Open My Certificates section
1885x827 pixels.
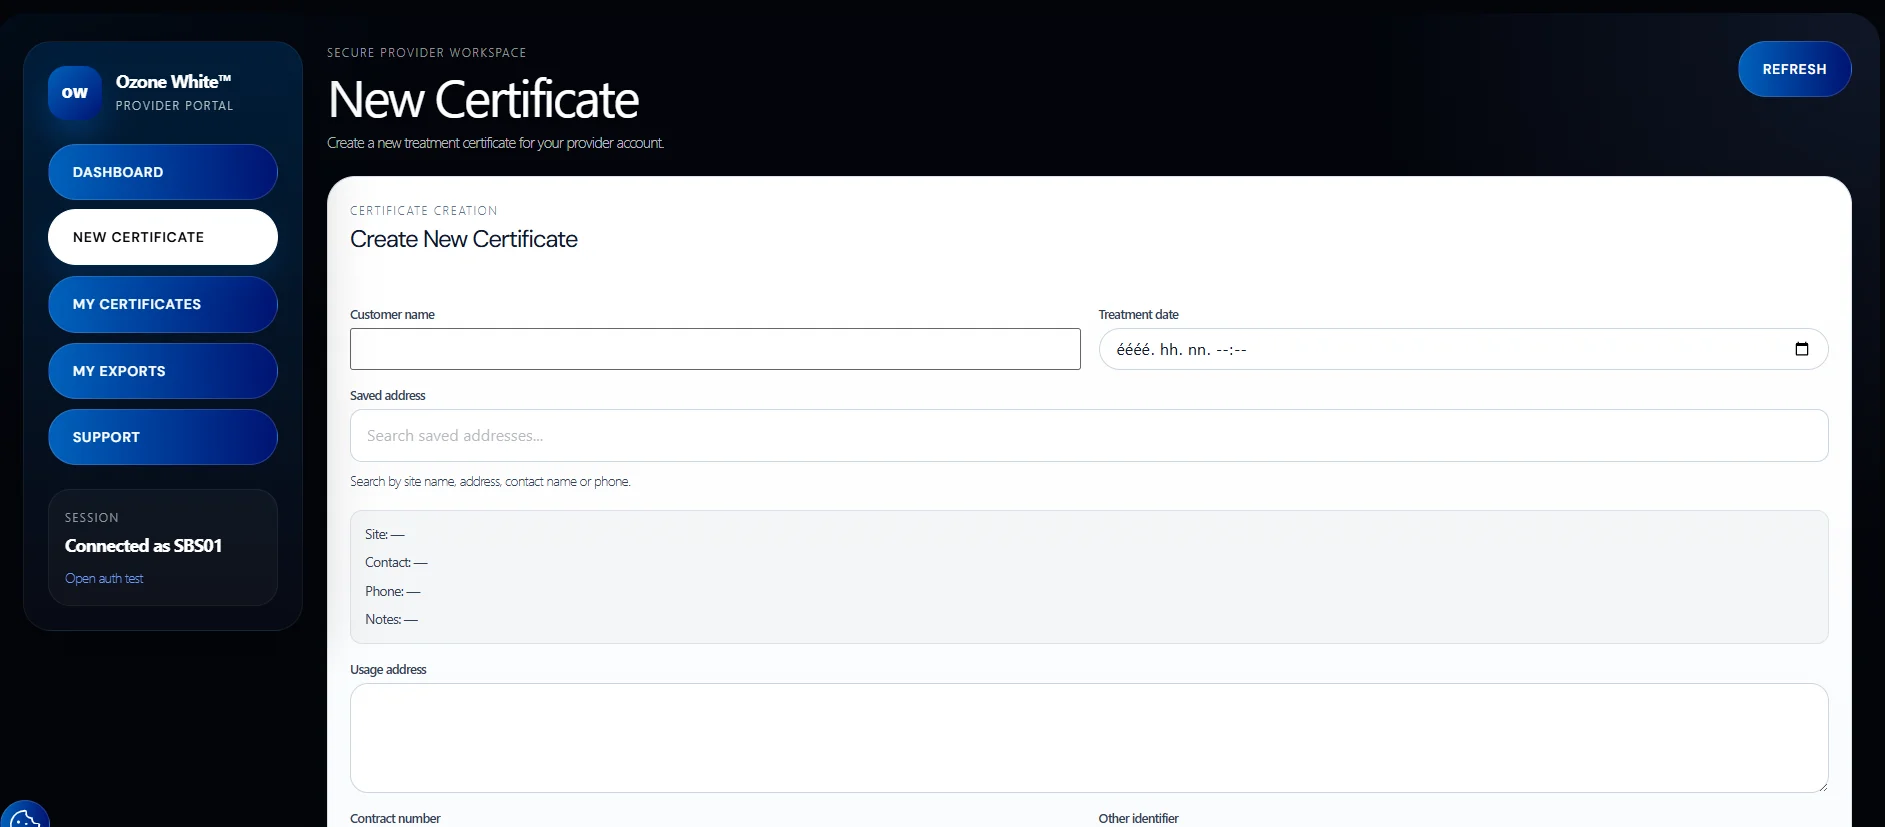pos(163,304)
